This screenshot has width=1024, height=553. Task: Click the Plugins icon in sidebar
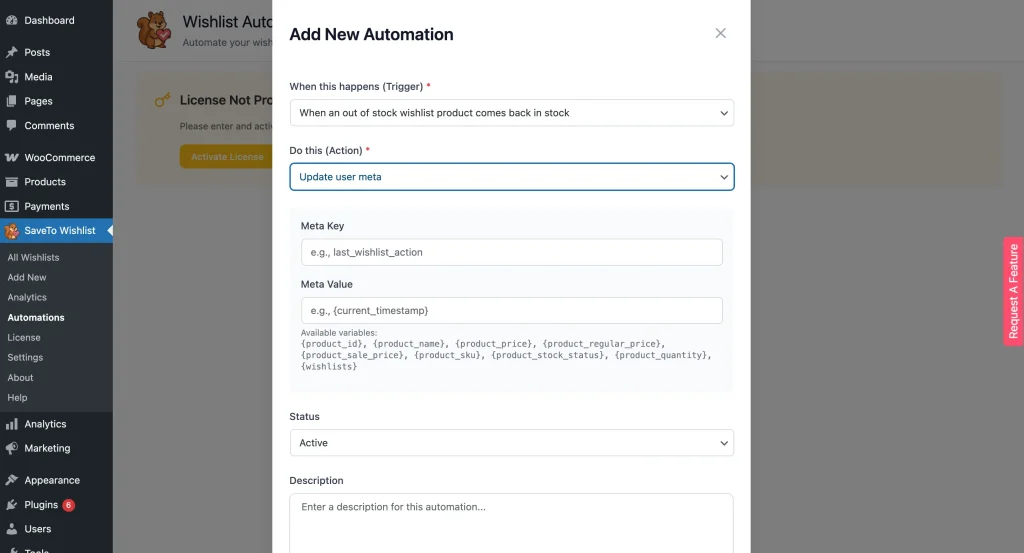(12, 505)
